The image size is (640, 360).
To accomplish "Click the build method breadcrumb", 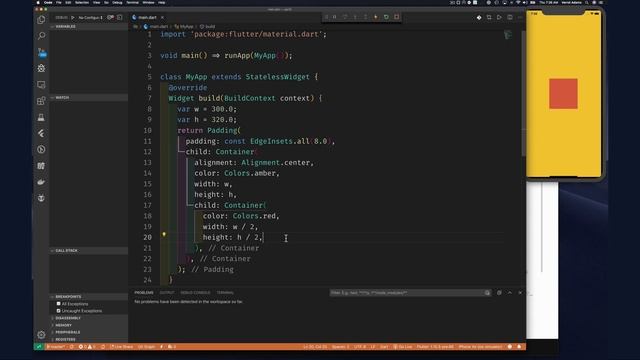I will [x=207, y=27].
